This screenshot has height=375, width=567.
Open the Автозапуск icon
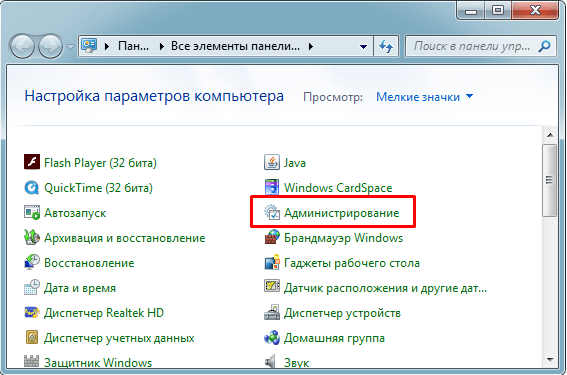(32, 212)
